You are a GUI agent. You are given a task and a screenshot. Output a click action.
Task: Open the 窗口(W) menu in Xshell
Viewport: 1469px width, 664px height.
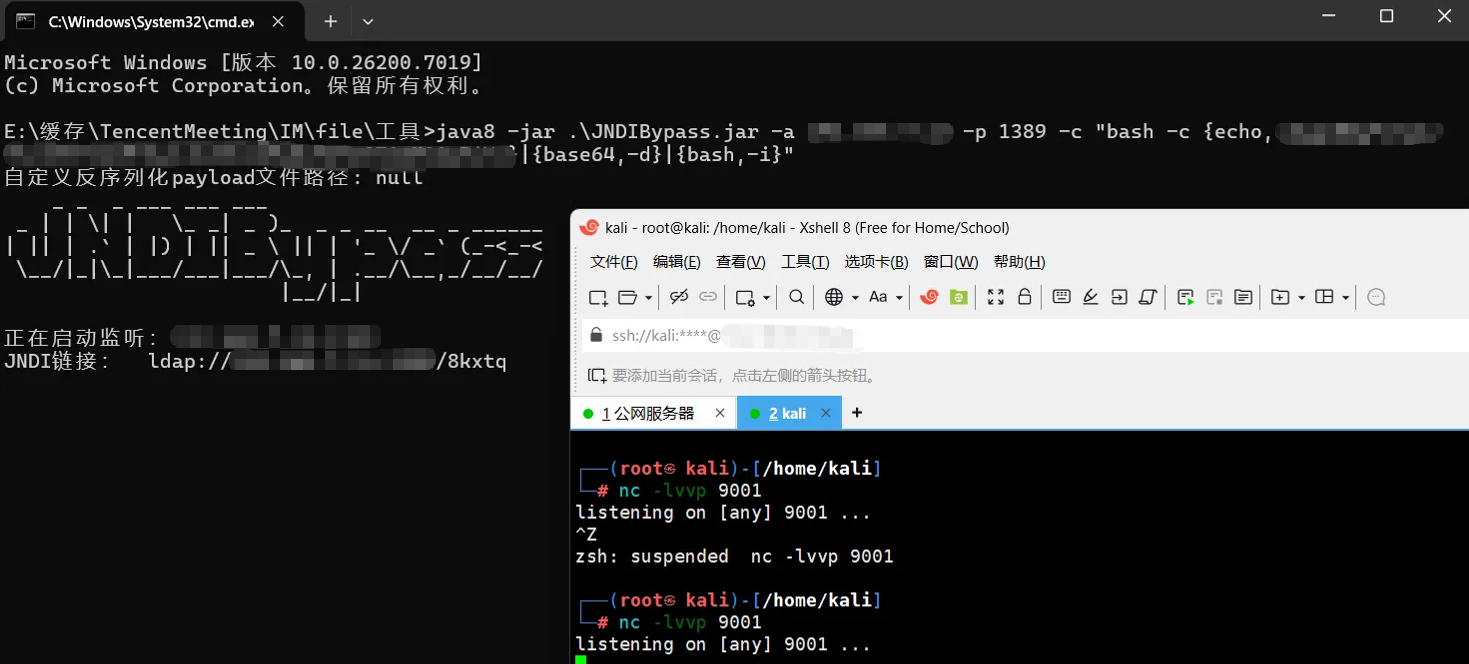(x=951, y=262)
